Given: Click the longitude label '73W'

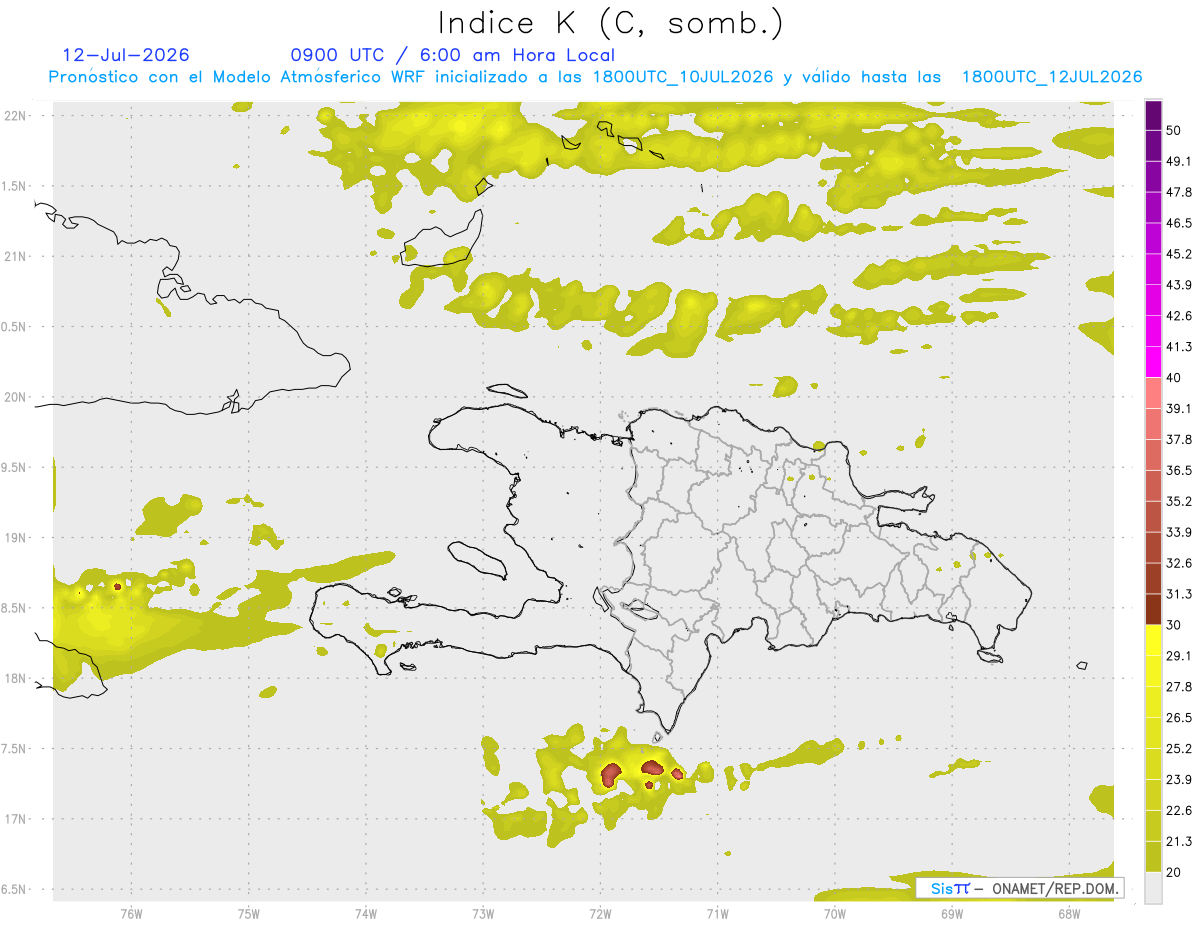Looking at the screenshot, I should pyautogui.click(x=483, y=913).
